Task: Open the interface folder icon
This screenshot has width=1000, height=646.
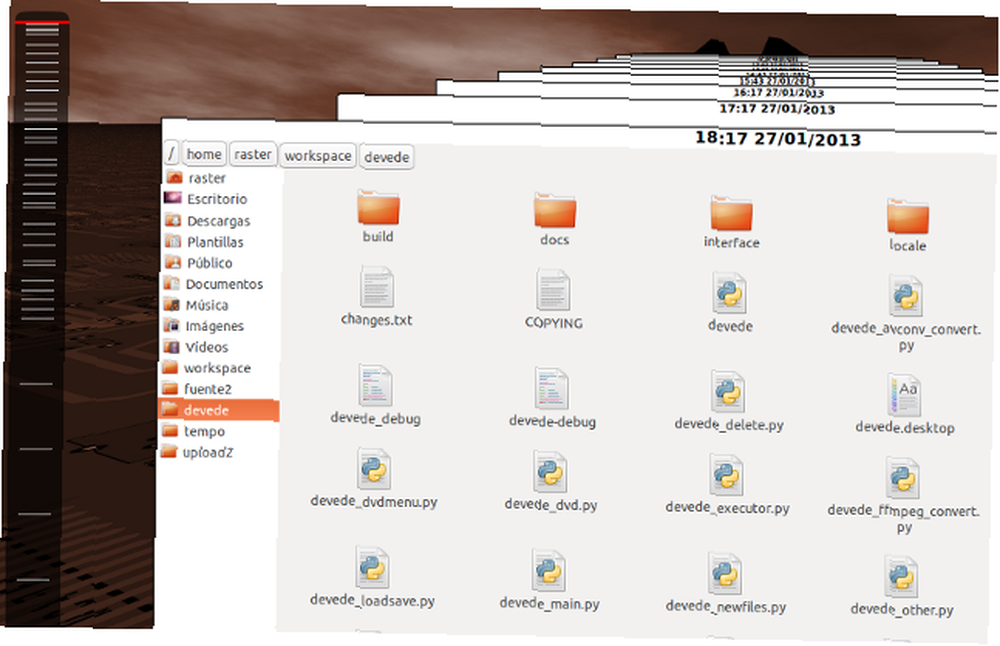Action: (732, 213)
